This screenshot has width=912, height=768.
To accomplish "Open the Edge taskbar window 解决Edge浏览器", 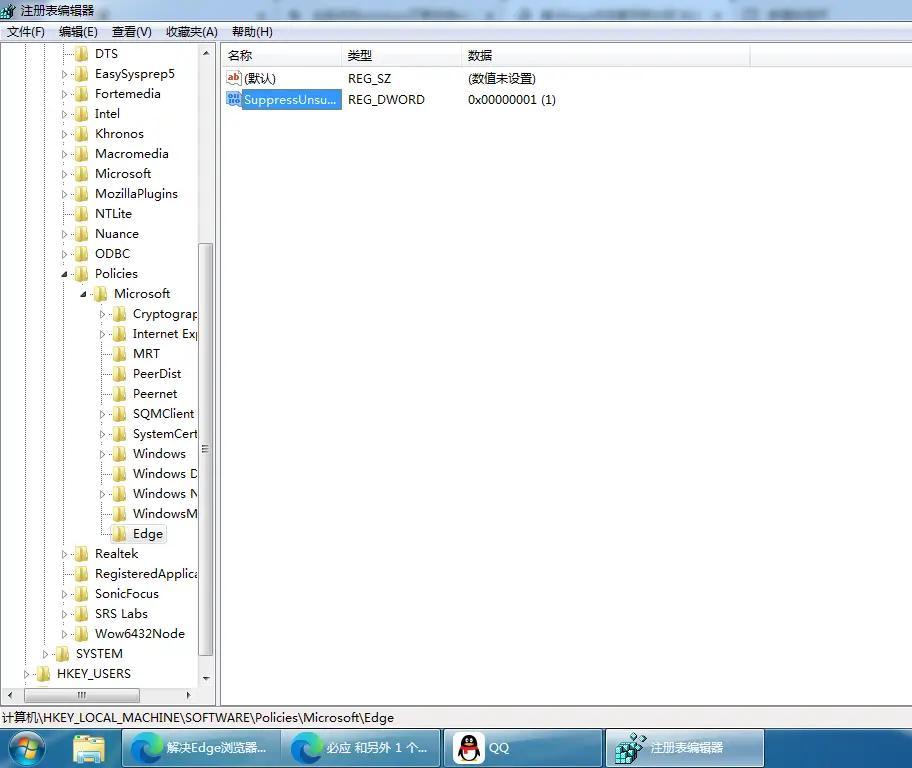I will coord(199,747).
